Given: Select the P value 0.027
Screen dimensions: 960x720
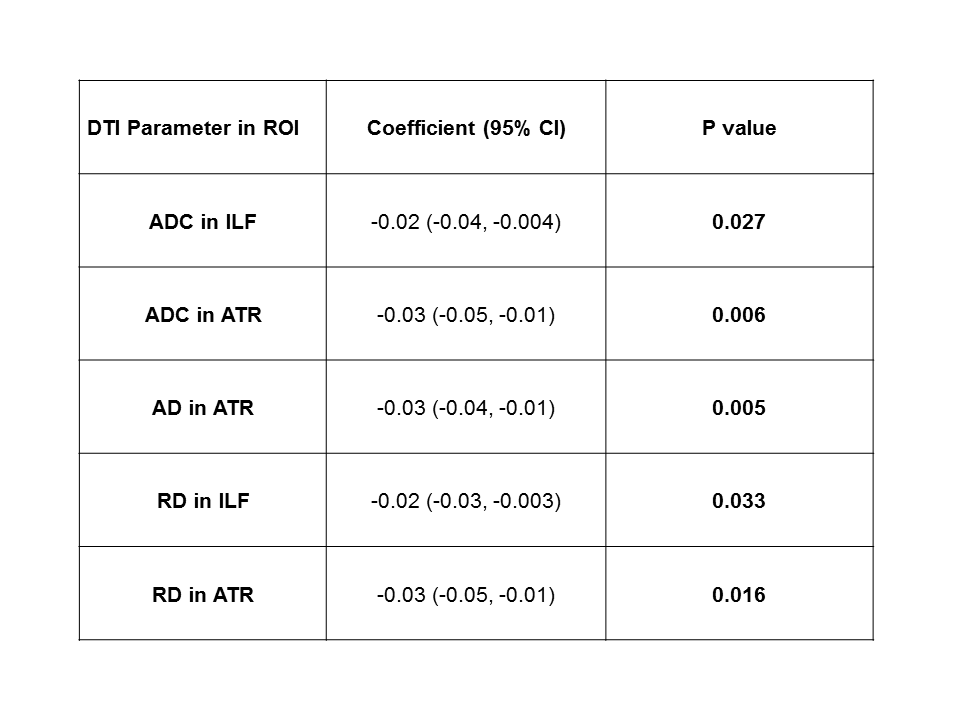Looking at the screenshot, I should 738,222.
